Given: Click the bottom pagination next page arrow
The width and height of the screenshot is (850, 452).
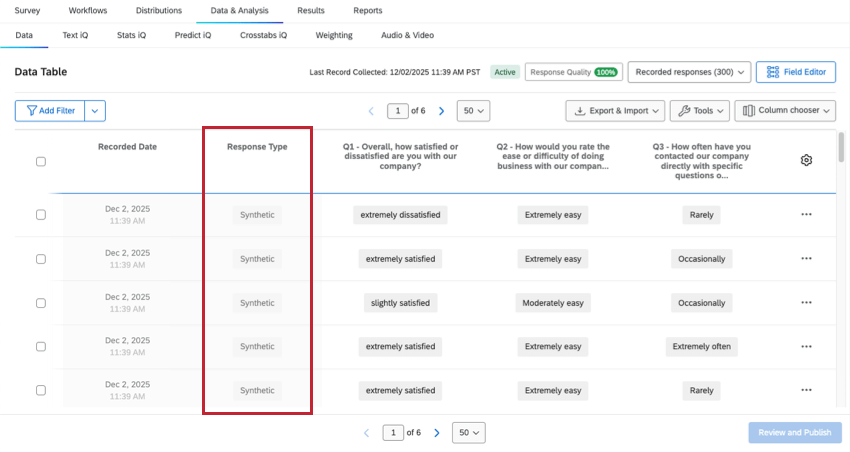Looking at the screenshot, I should point(436,433).
